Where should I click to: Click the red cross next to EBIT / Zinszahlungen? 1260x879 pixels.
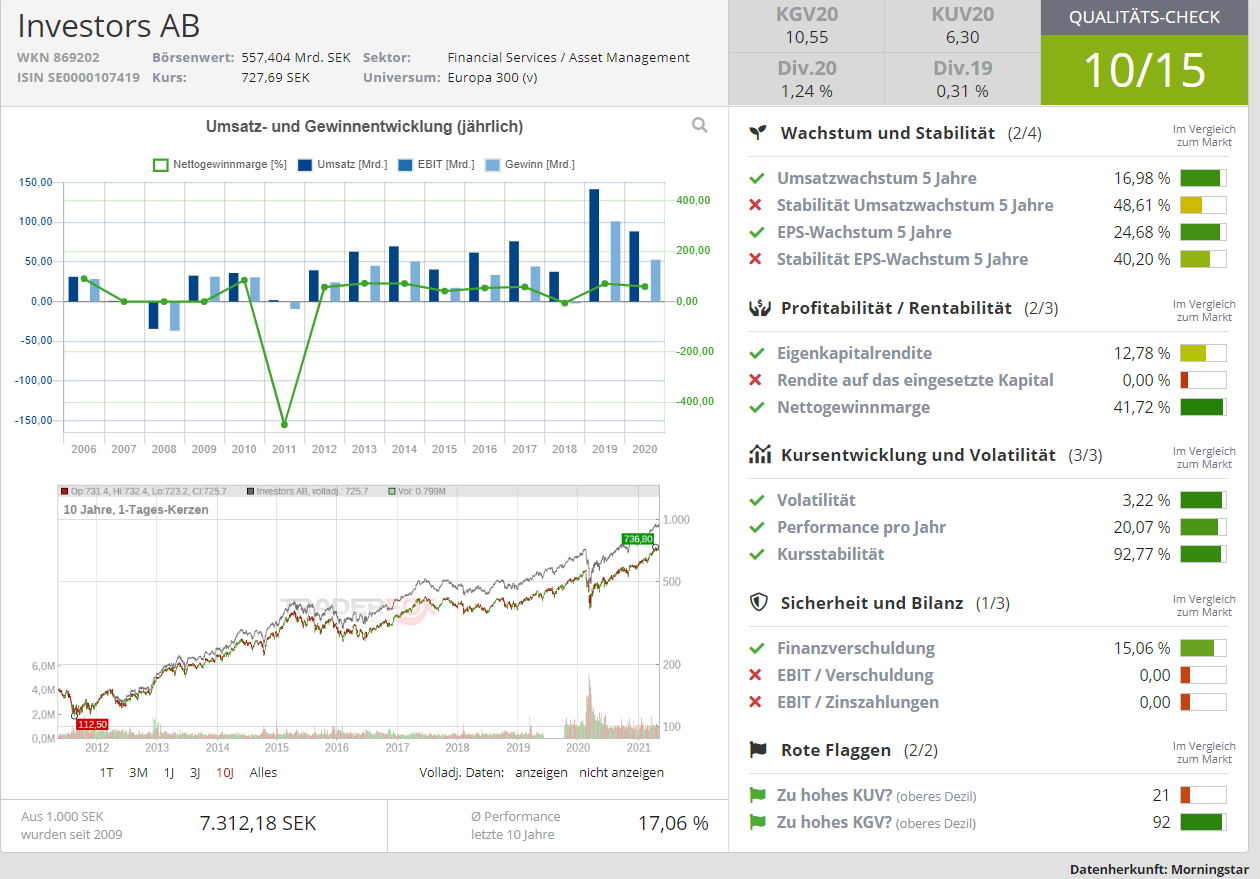point(756,702)
